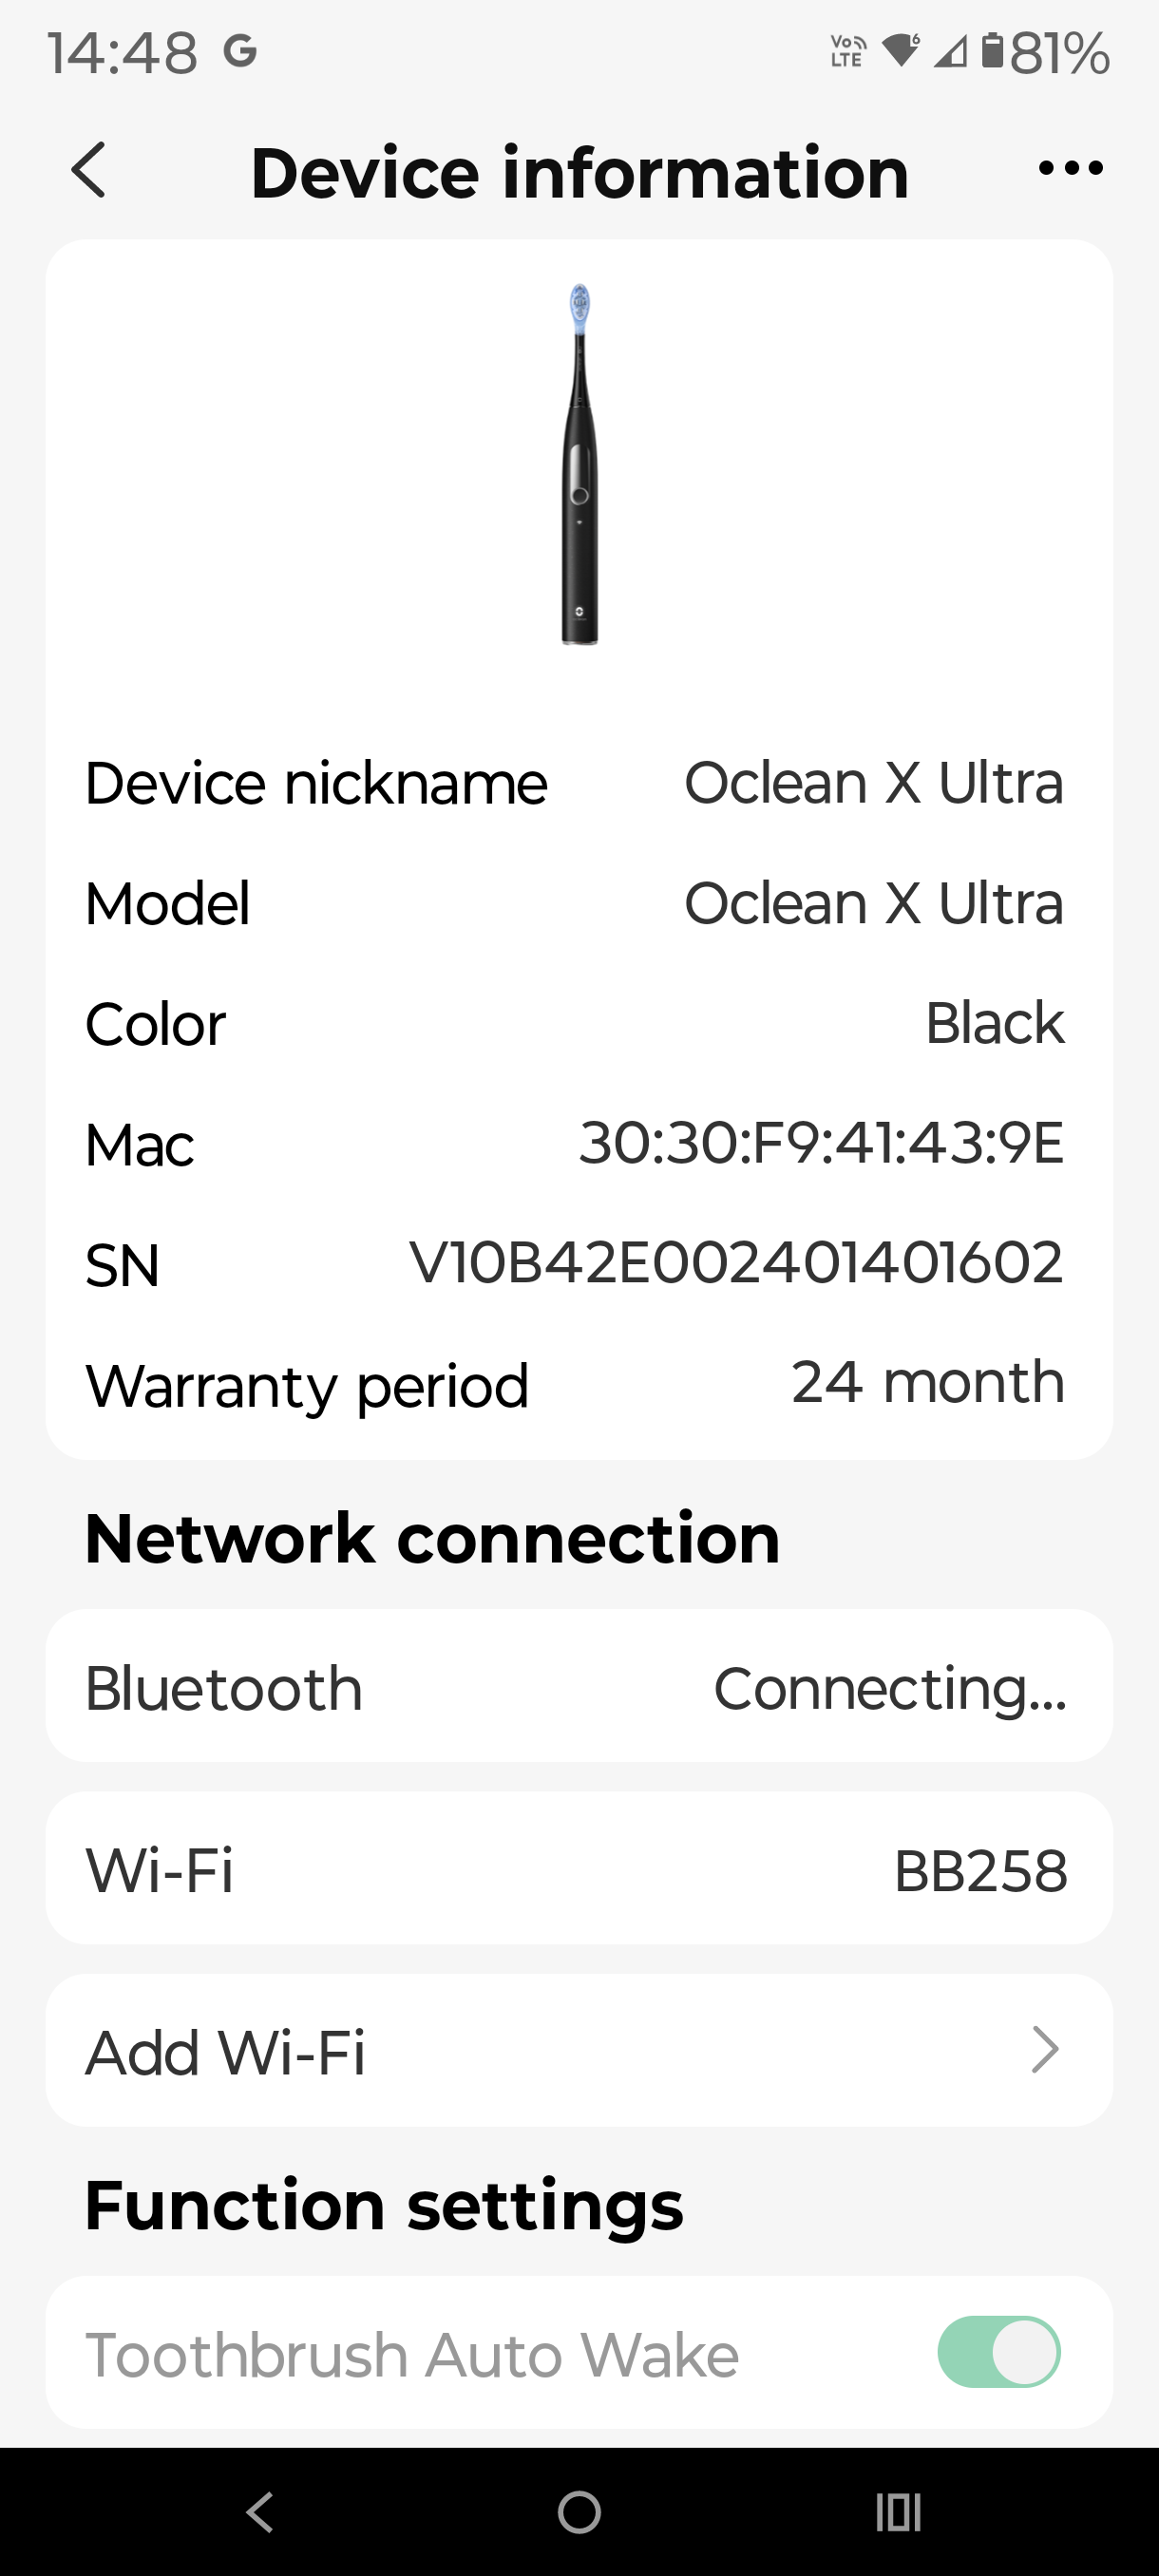Open the three-dot overflow menu

pyautogui.click(x=1068, y=168)
